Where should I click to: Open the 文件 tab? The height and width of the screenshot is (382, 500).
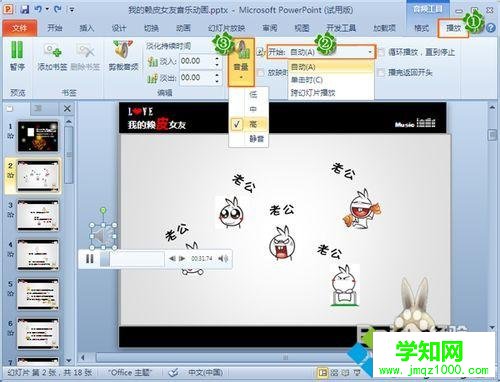(x=20, y=28)
